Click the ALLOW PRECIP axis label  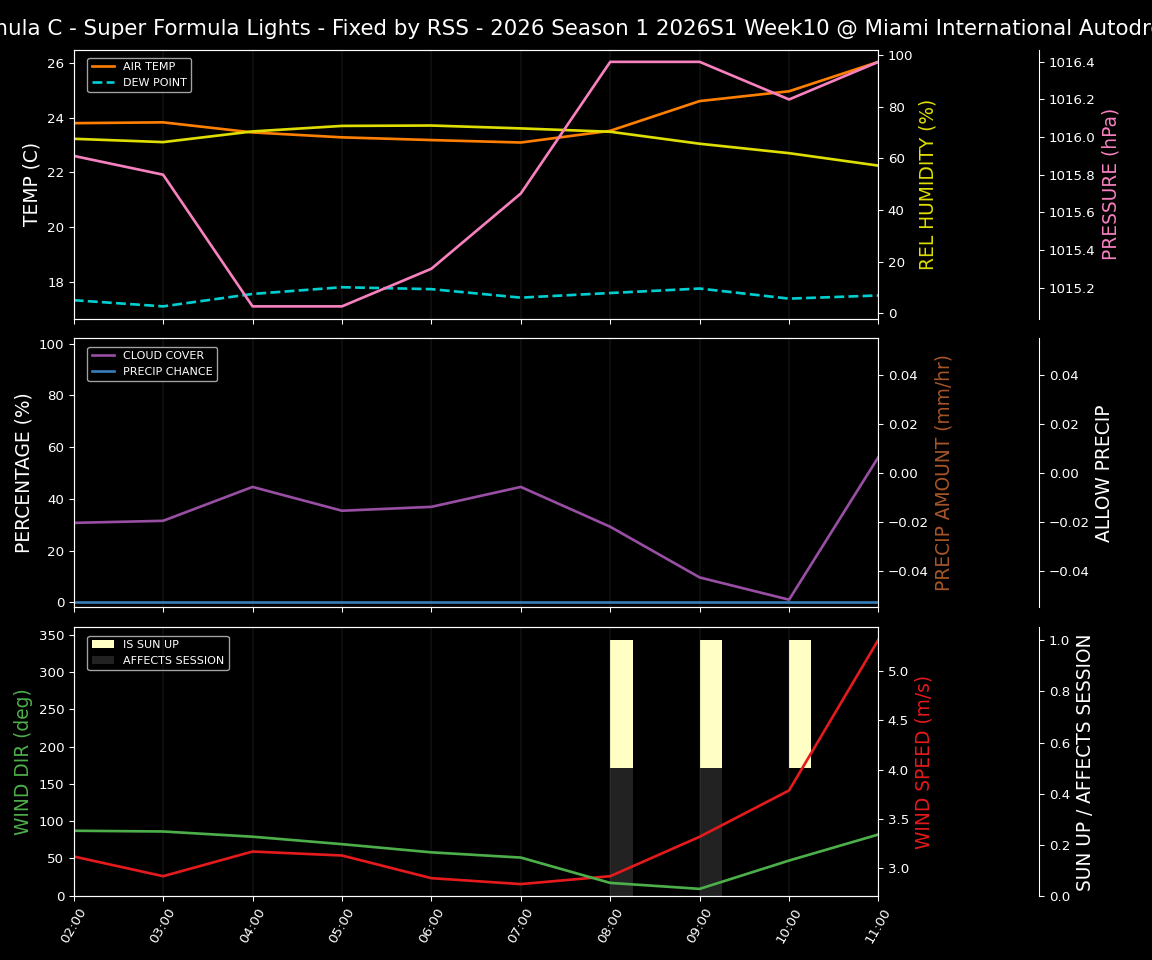1104,470
